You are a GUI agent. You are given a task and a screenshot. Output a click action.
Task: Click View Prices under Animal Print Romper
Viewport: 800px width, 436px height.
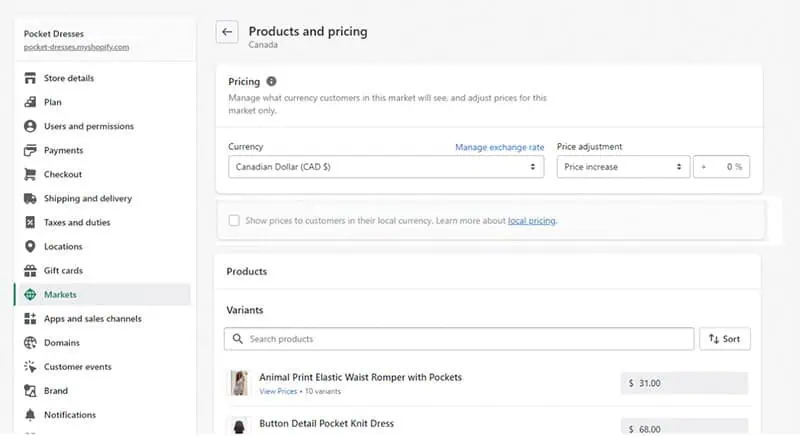pyautogui.click(x=278, y=391)
